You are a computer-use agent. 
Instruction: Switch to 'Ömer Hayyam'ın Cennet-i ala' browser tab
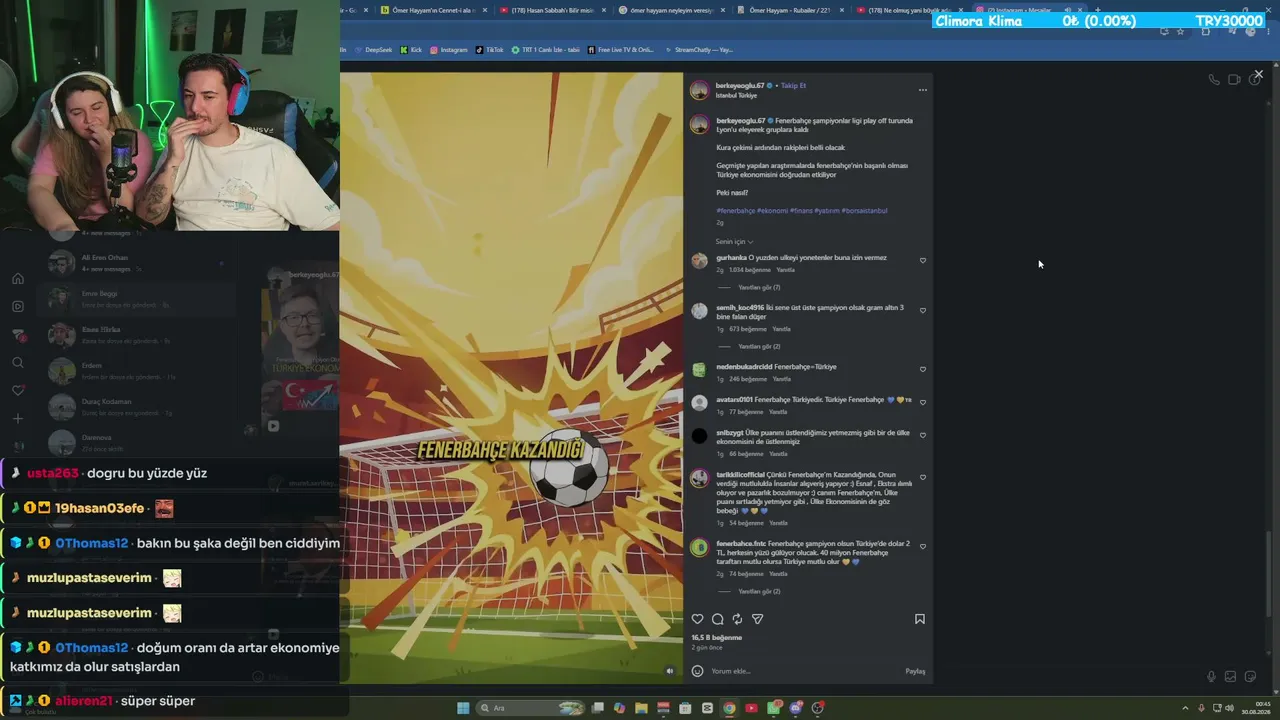coord(432,10)
